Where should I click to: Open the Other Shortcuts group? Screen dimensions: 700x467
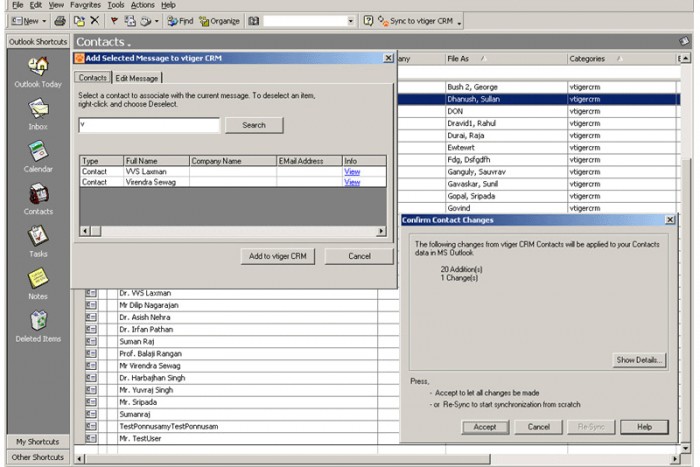(x=38, y=457)
